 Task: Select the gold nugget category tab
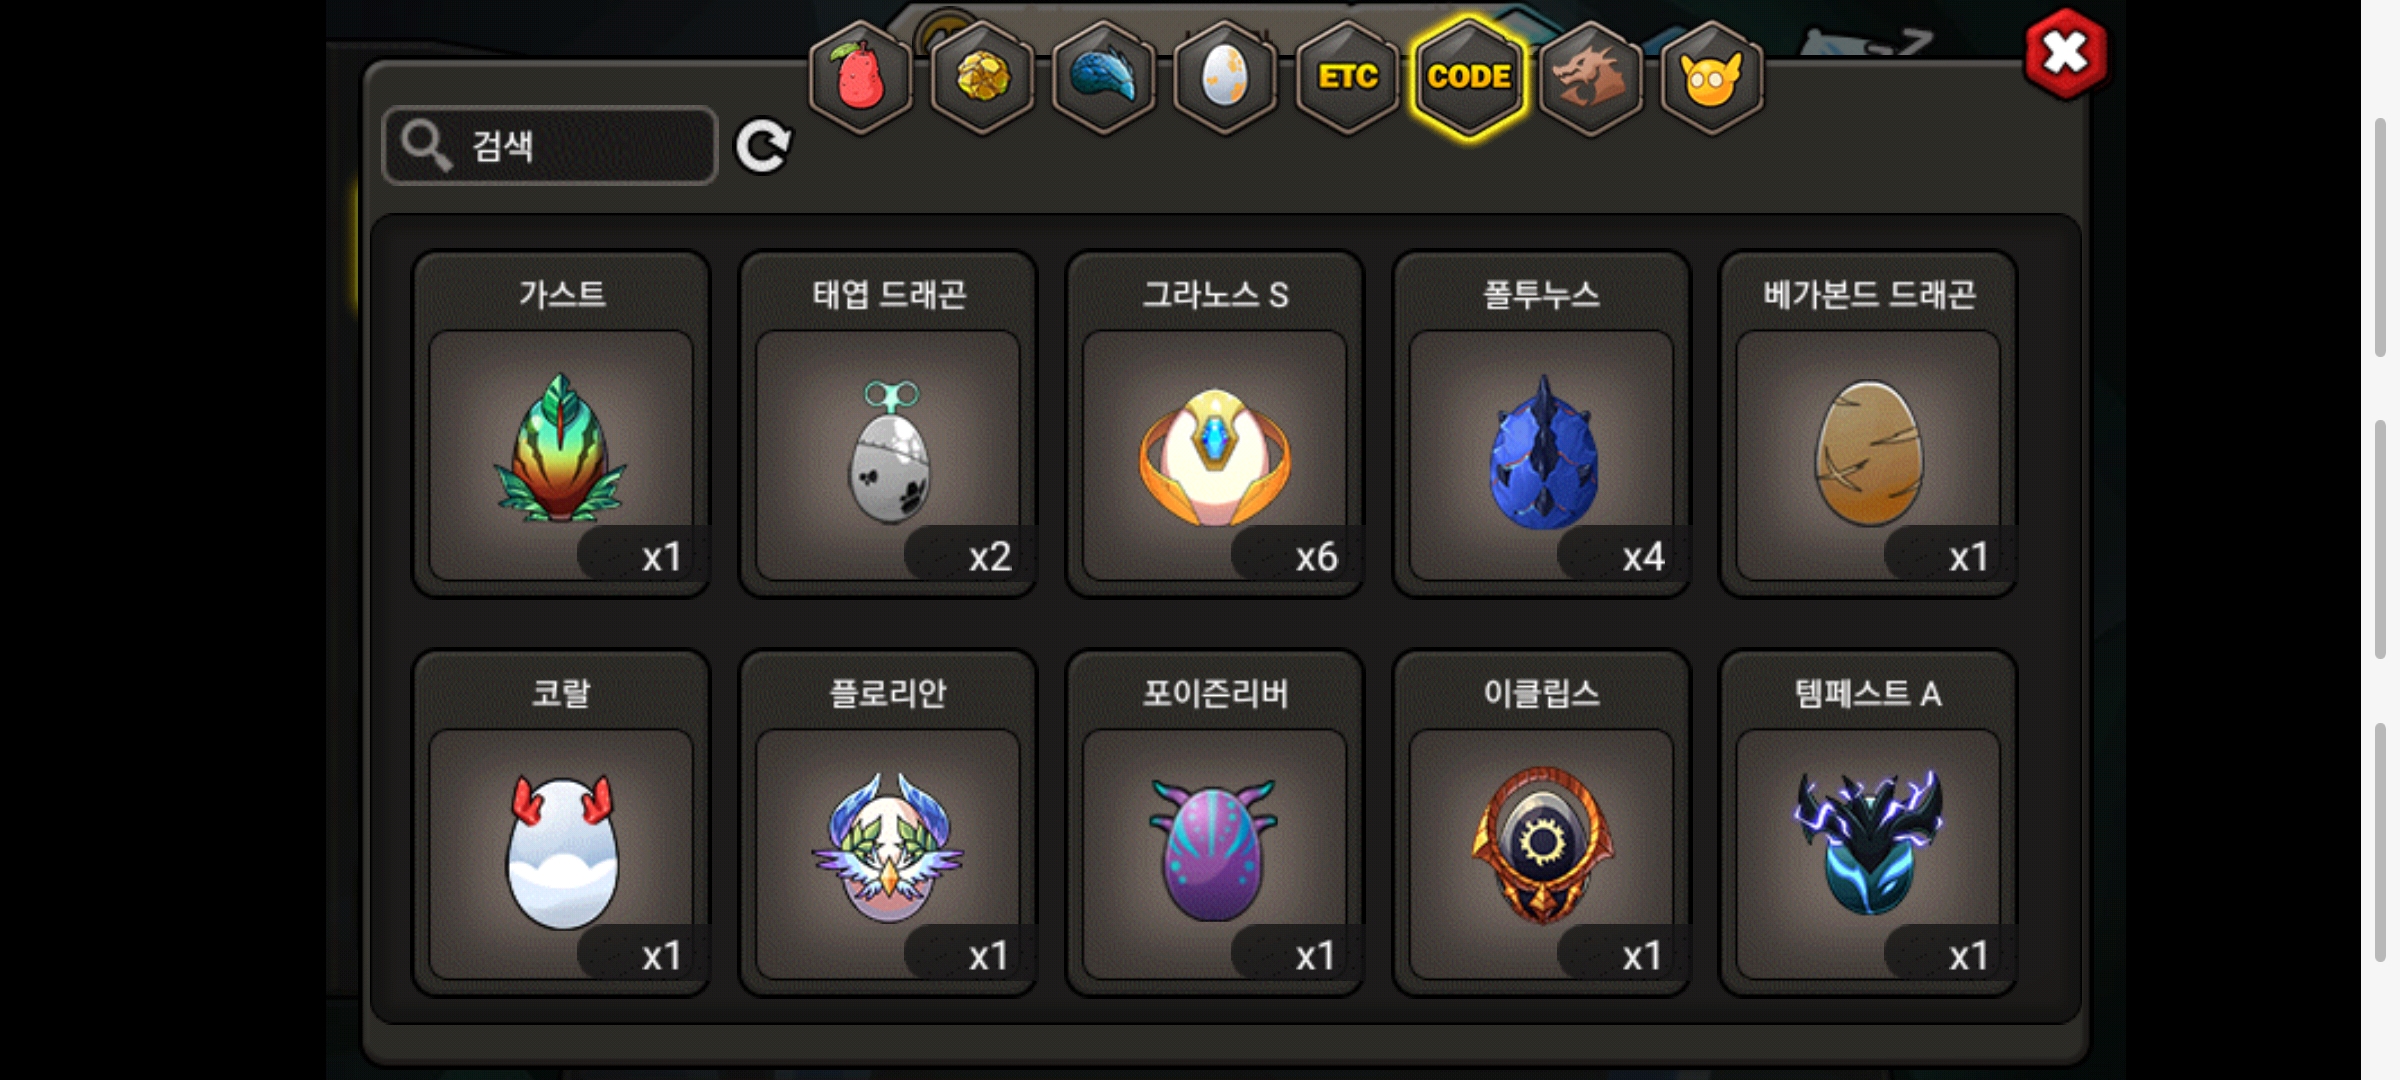pos(982,78)
